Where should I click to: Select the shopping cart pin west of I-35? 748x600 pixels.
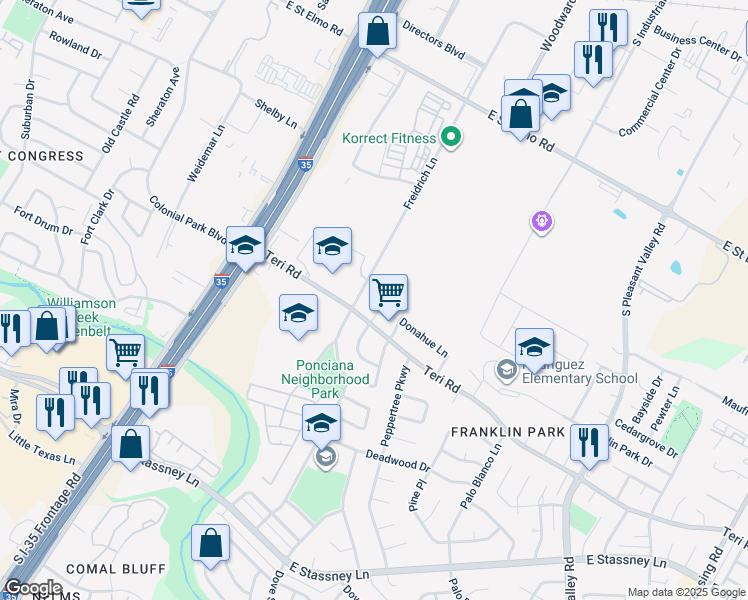point(125,352)
